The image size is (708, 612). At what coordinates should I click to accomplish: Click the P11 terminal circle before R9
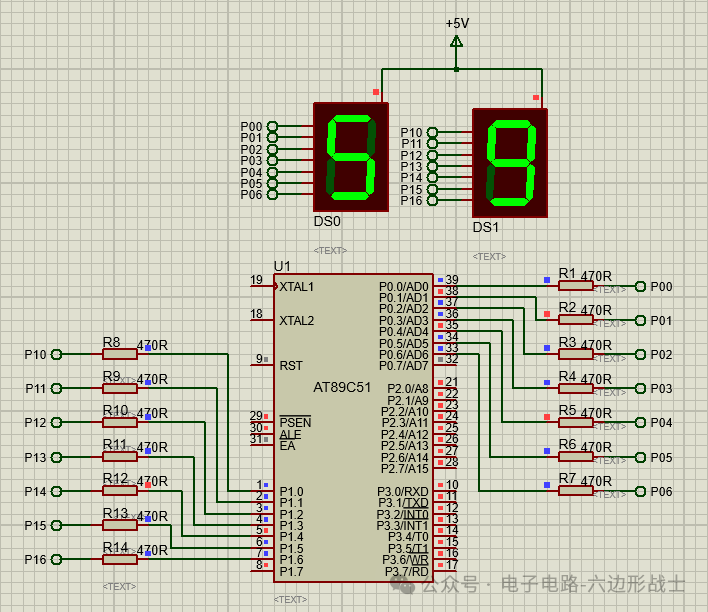[x=56, y=388]
